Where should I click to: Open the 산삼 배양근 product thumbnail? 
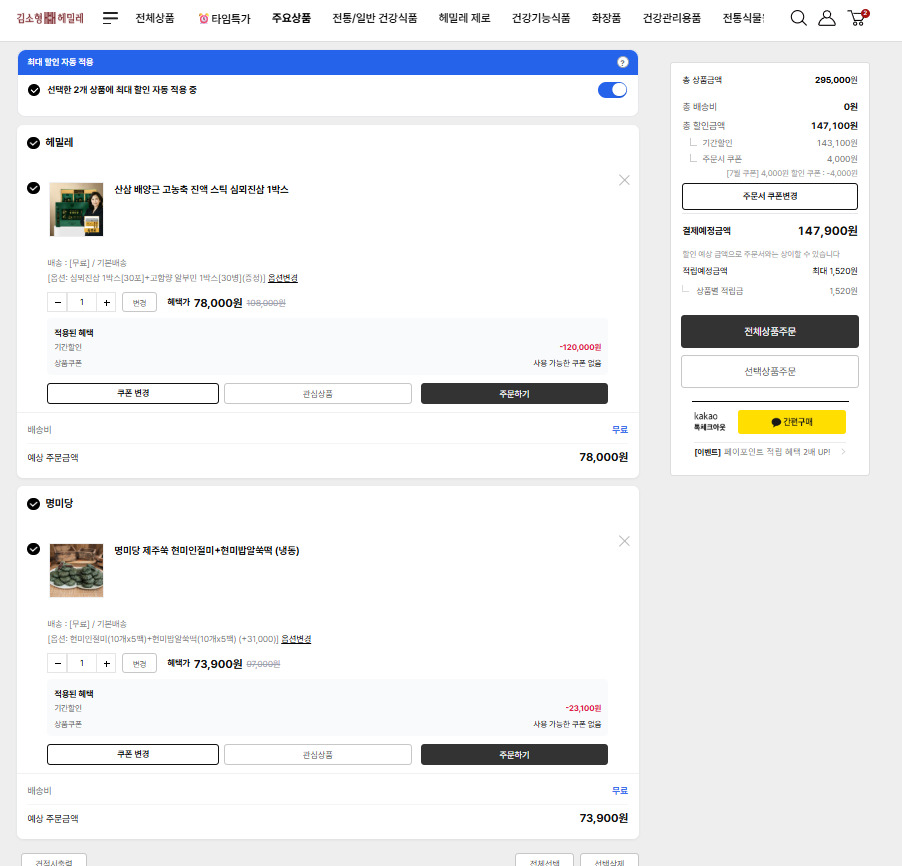(x=77, y=209)
